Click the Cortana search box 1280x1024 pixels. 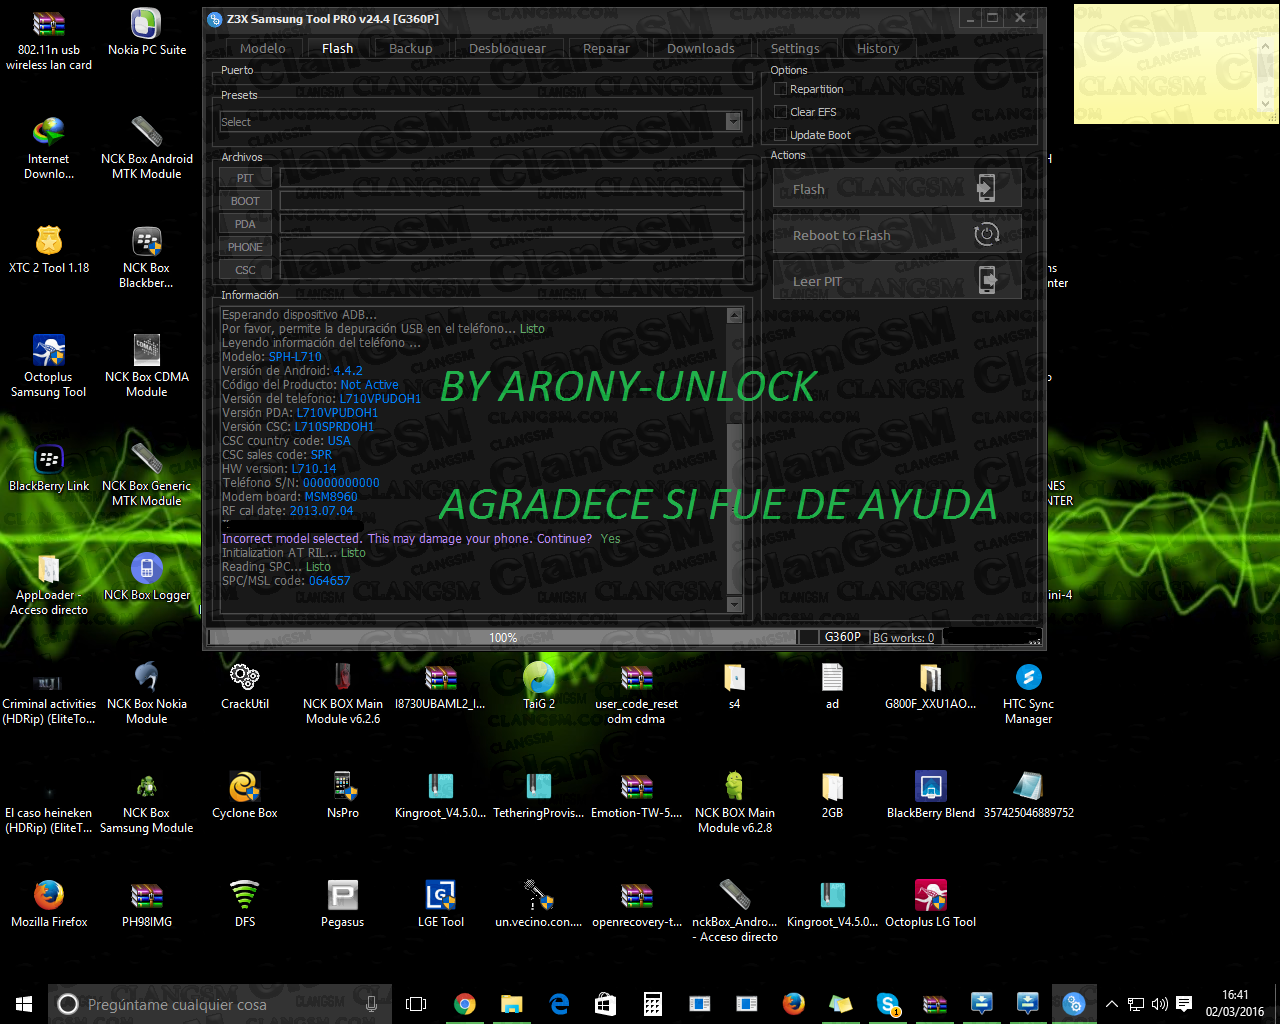tap(220, 1004)
